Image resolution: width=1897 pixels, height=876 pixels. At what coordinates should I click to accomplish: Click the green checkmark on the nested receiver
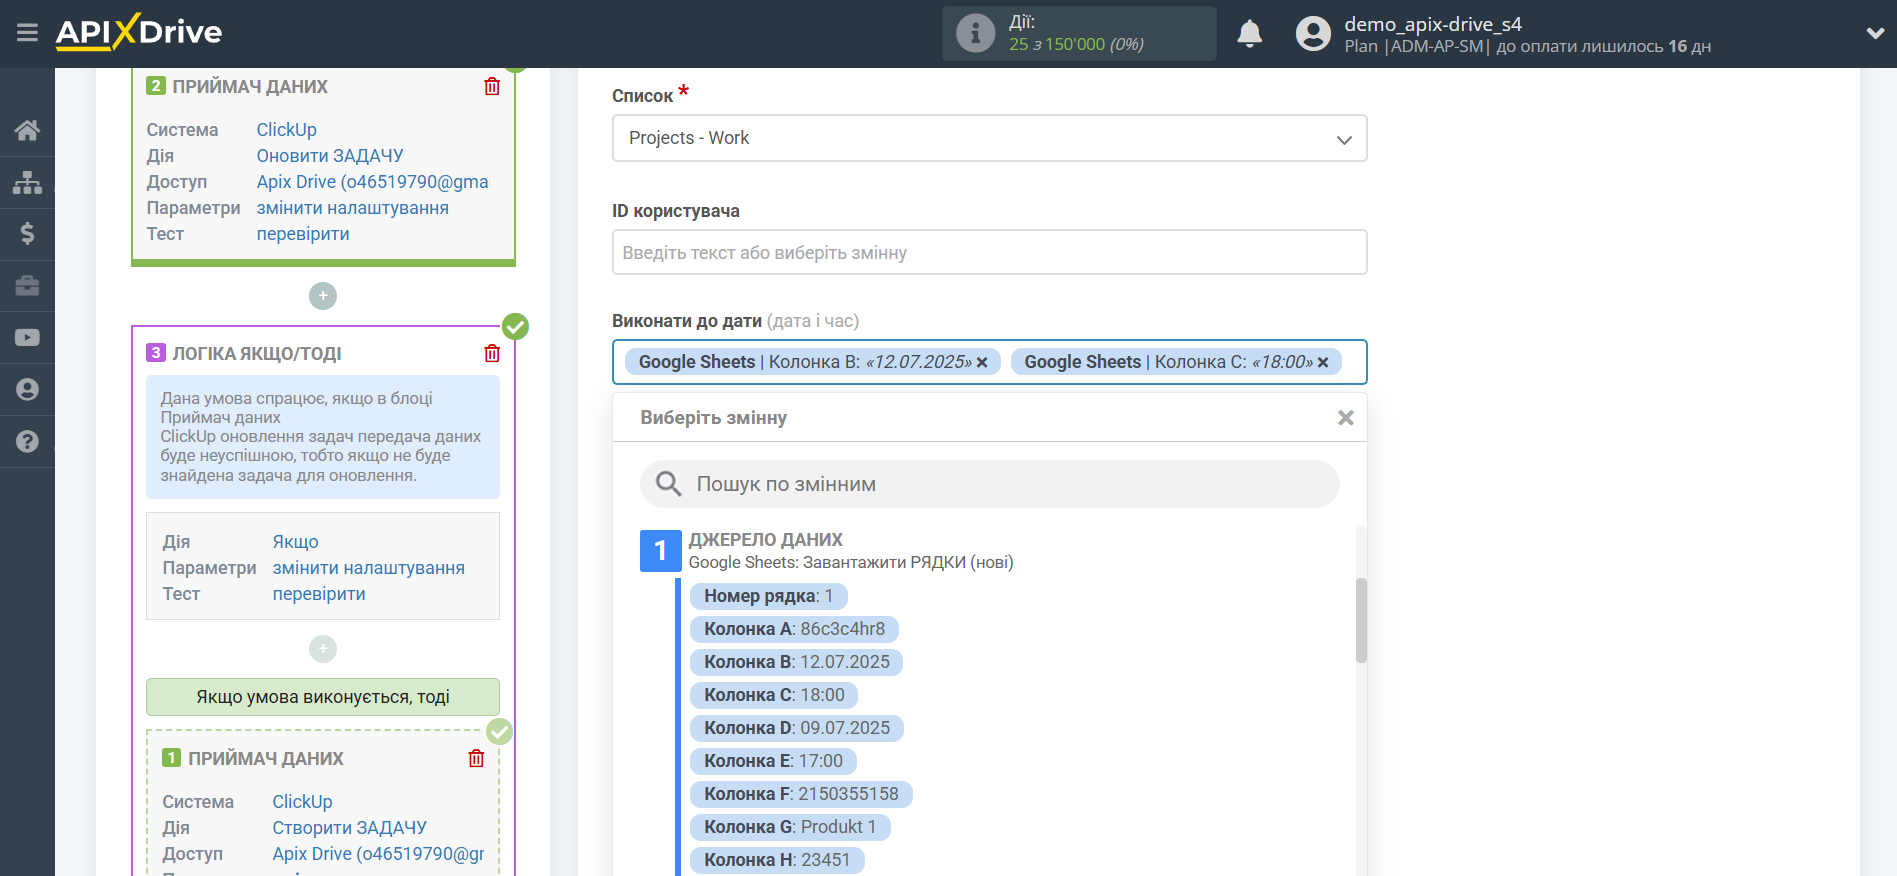499,732
